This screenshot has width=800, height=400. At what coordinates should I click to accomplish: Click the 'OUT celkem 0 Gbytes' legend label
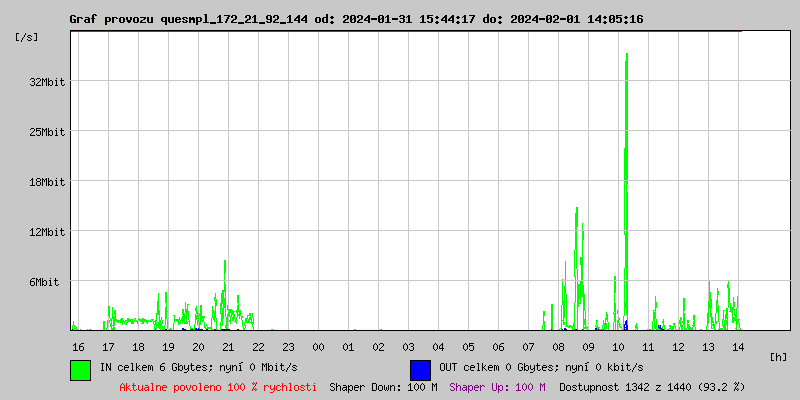(x=541, y=367)
